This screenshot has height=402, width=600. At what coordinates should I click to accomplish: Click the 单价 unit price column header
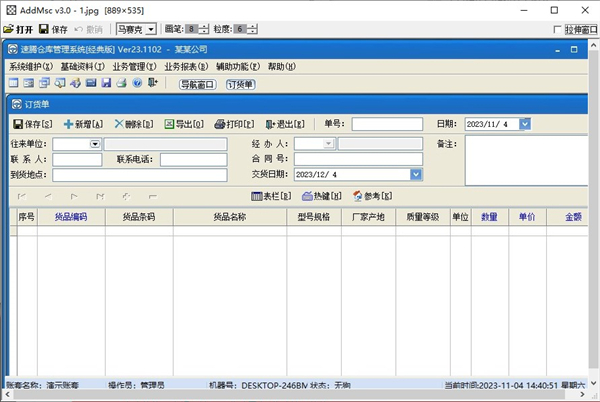pos(527,217)
